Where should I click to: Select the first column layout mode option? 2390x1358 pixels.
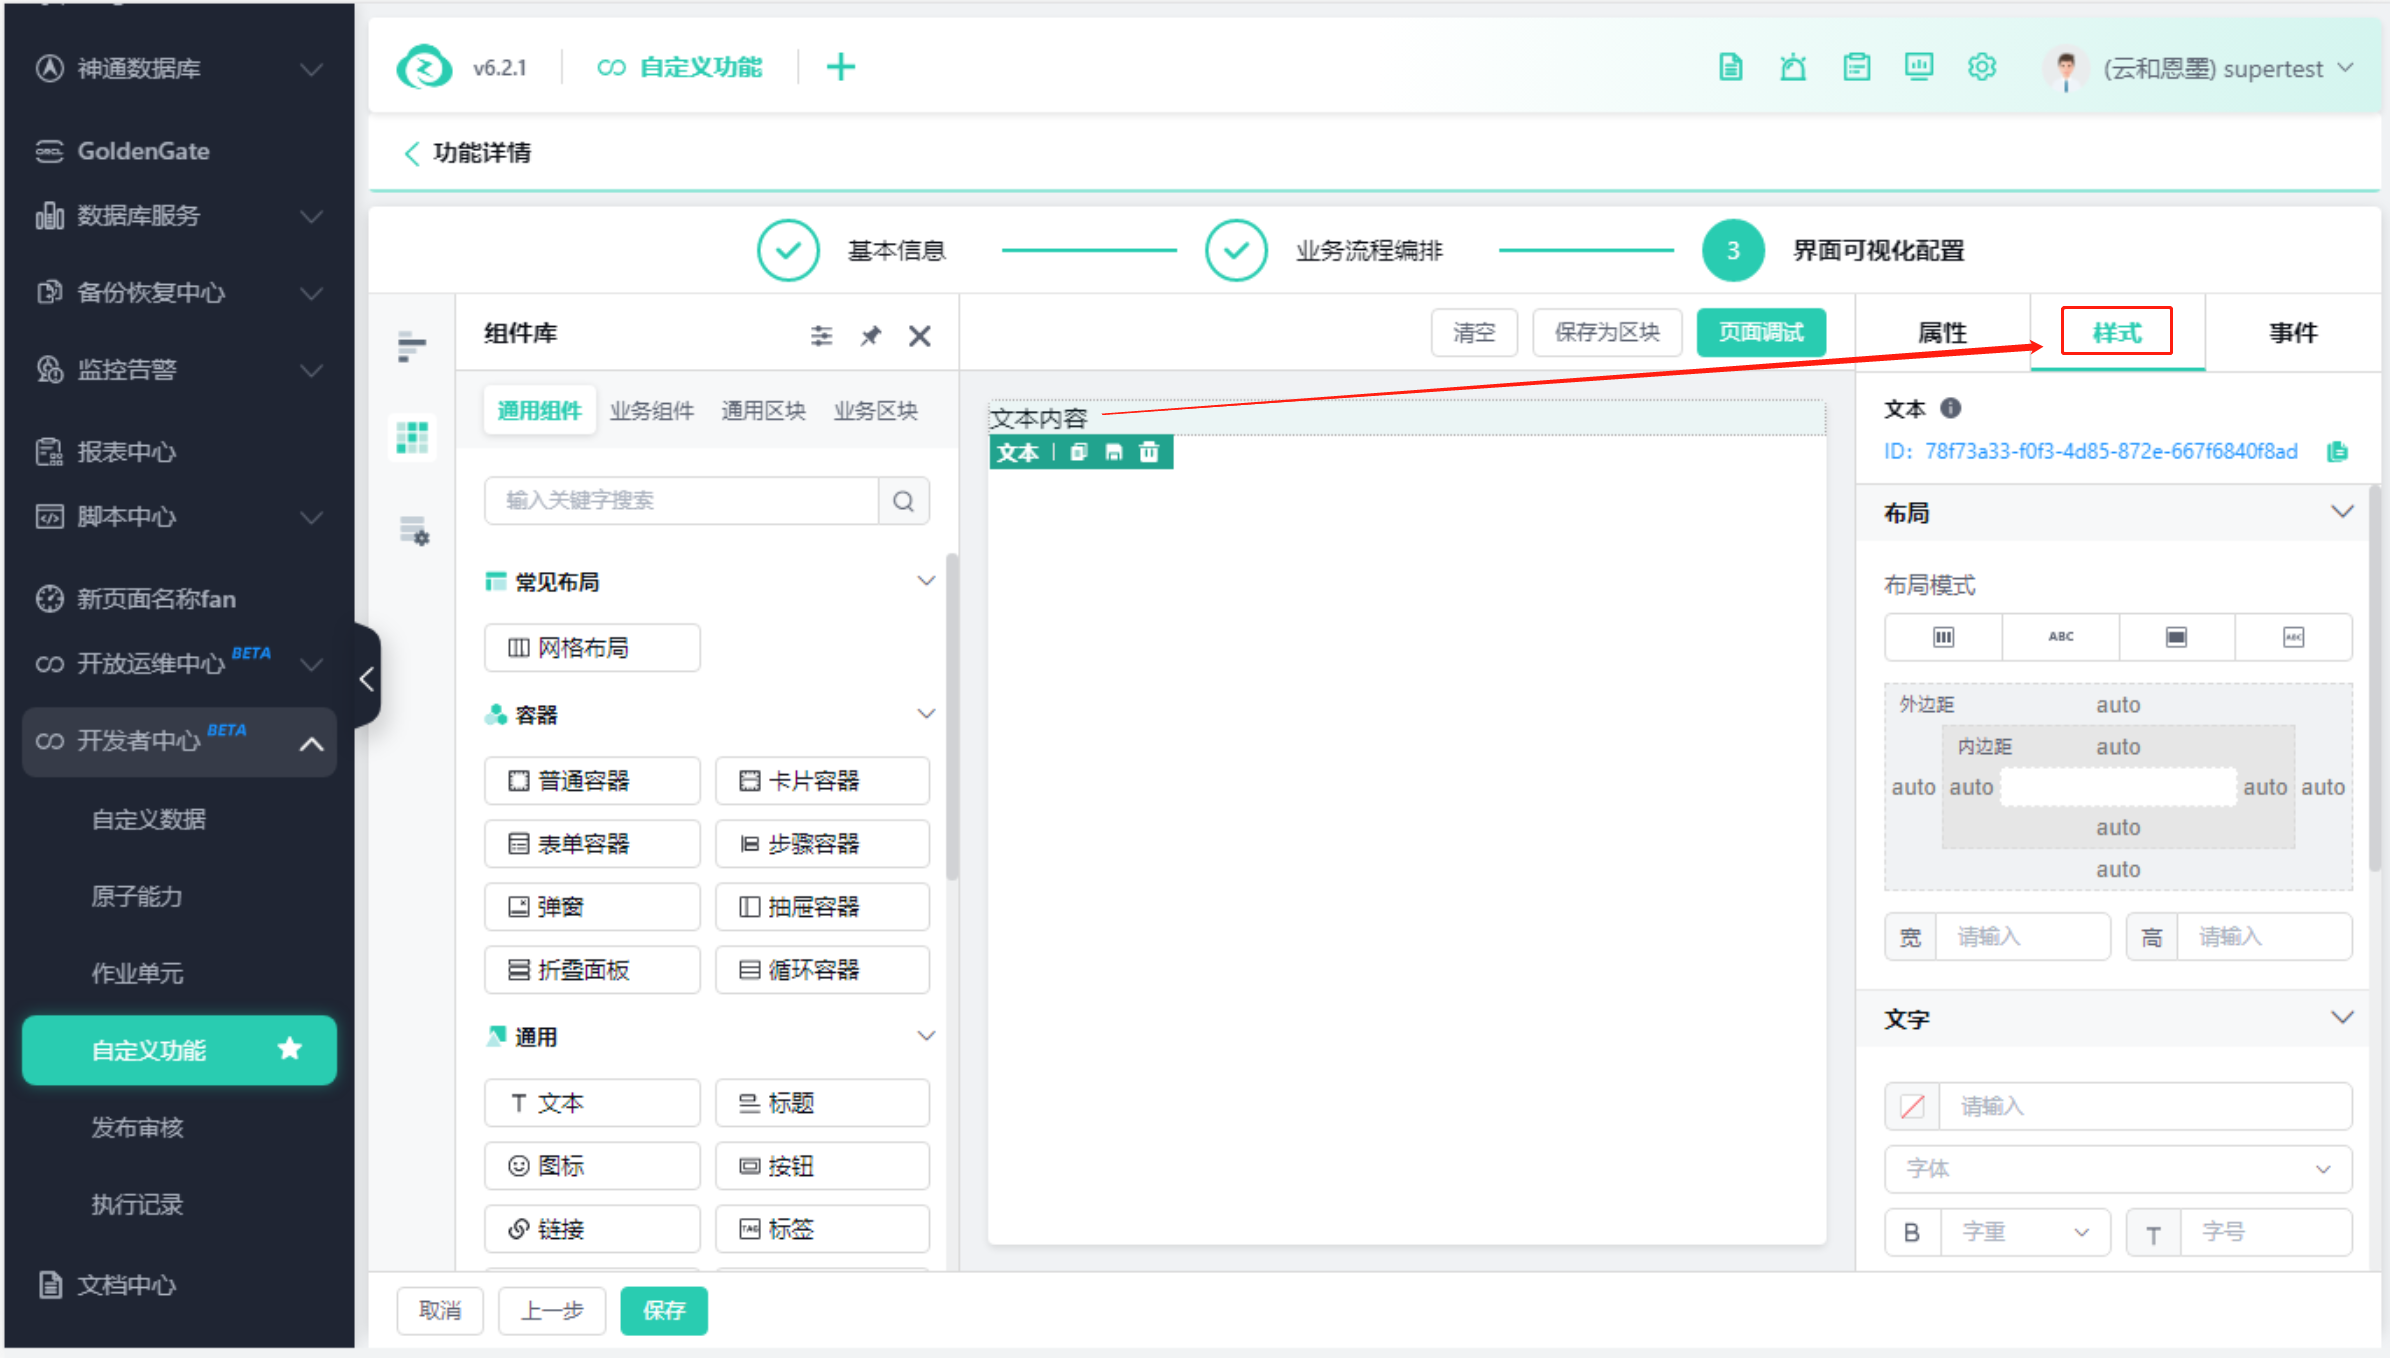coord(1943,637)
